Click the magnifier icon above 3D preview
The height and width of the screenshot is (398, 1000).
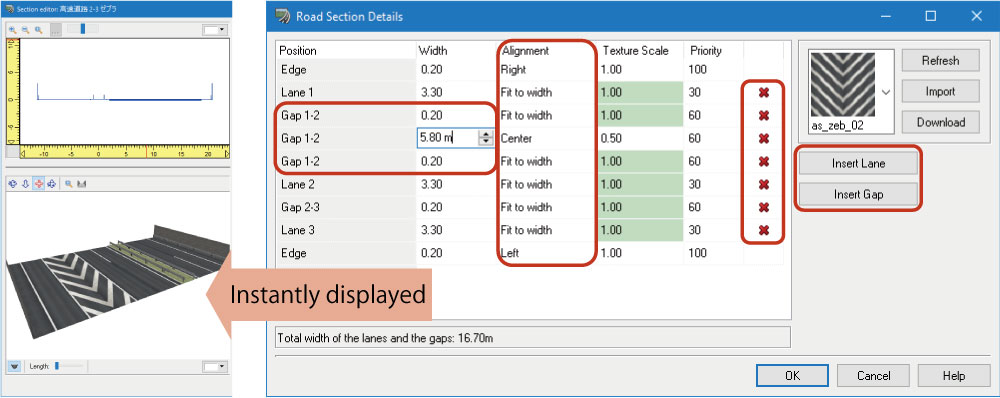68,184
